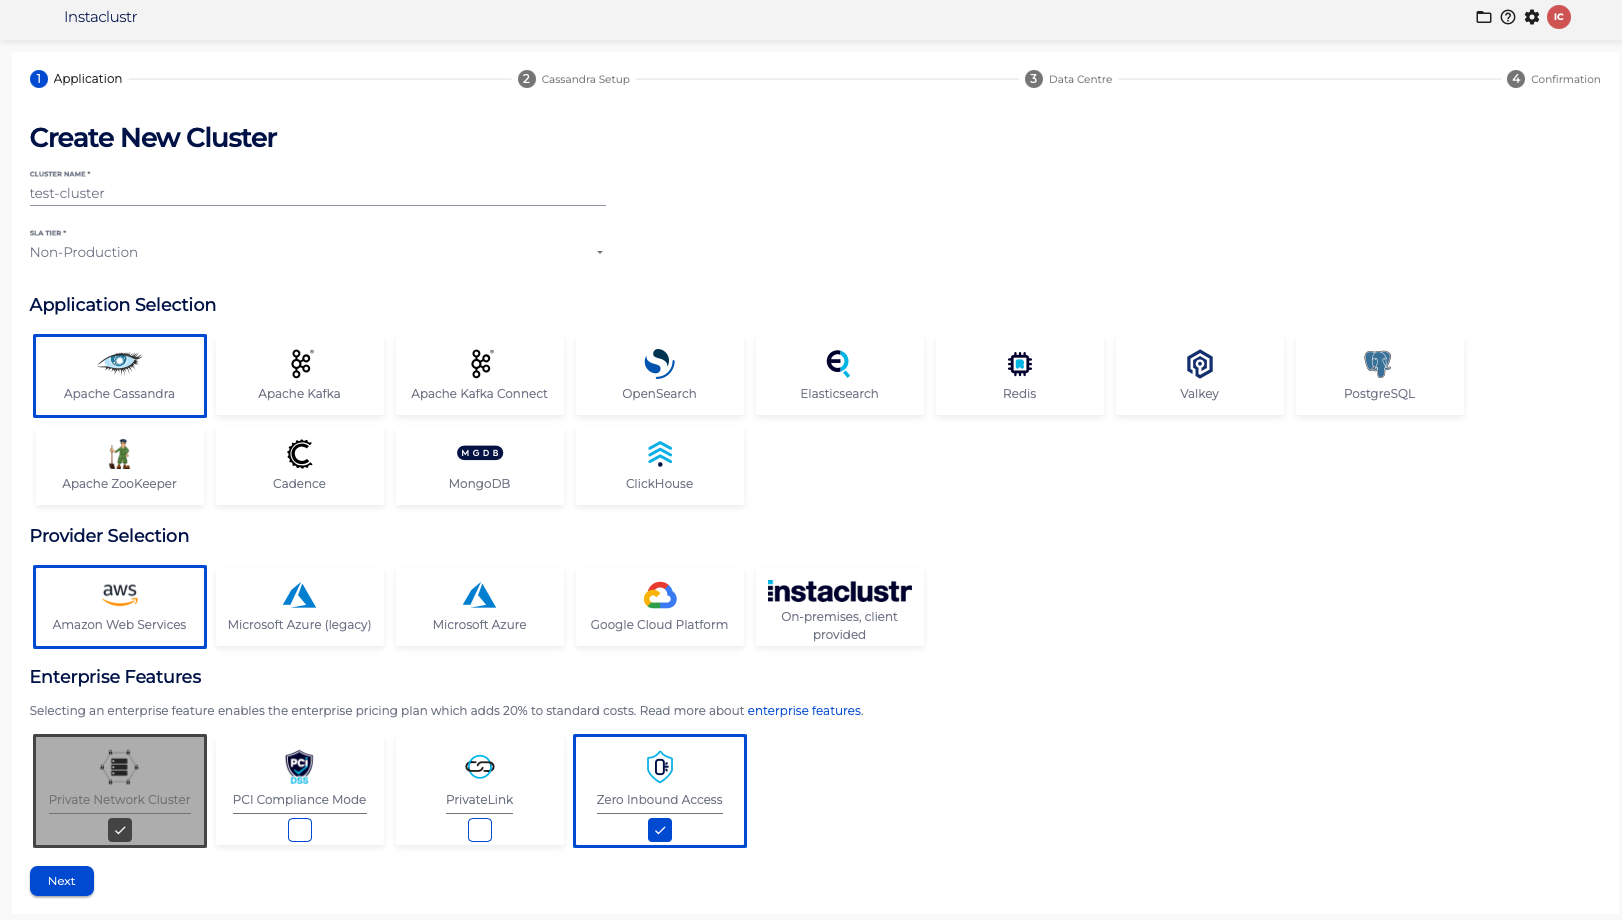Image resolution: width=1622 pixels, height=920 pixels.
Task: Pick the Valkey application
Action: click(1200, 376)
